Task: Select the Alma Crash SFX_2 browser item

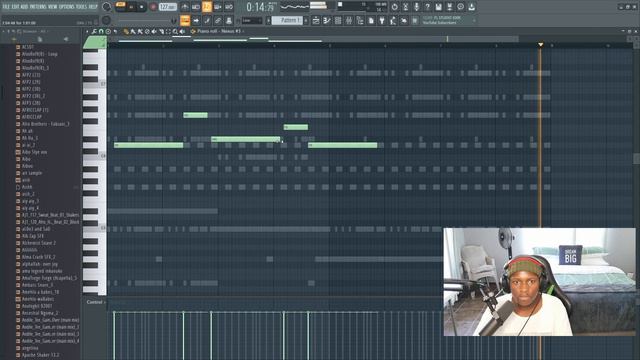Action: [38, 257]
